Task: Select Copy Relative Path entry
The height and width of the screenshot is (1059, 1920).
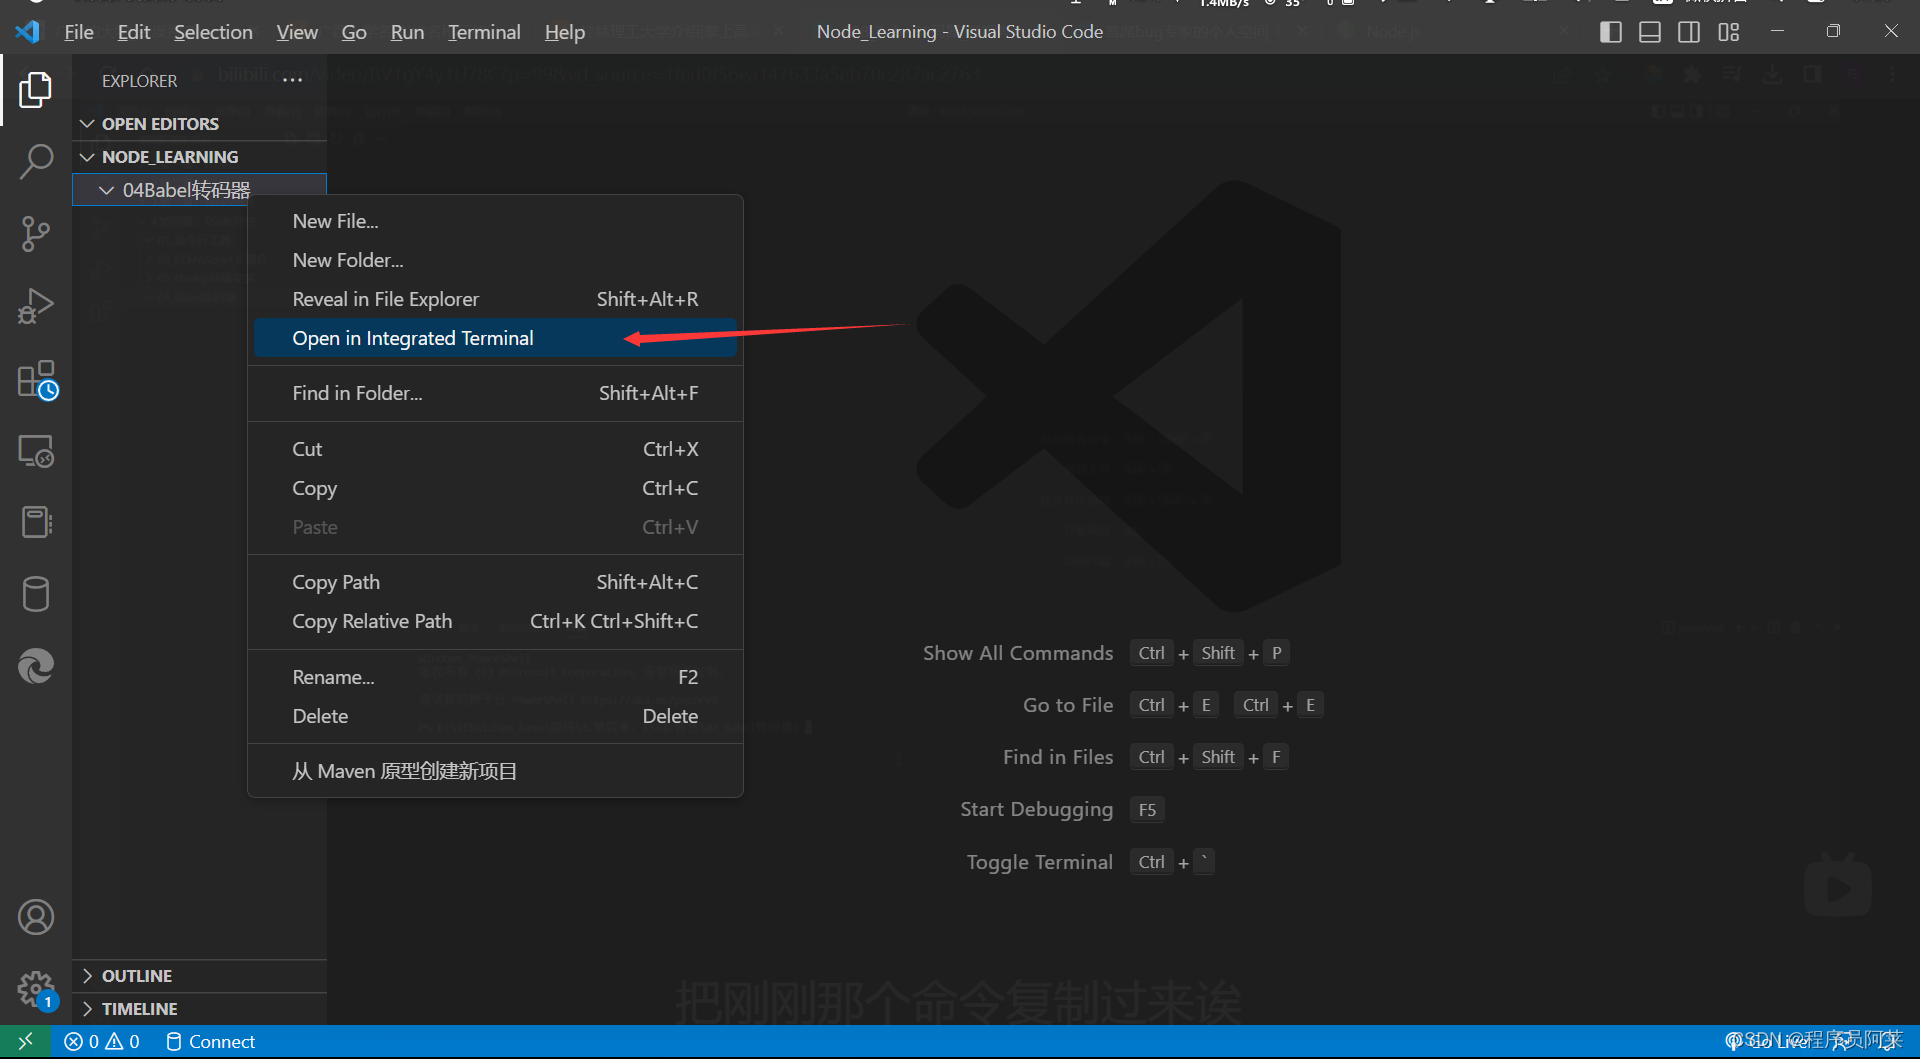Action: (495, 621)
